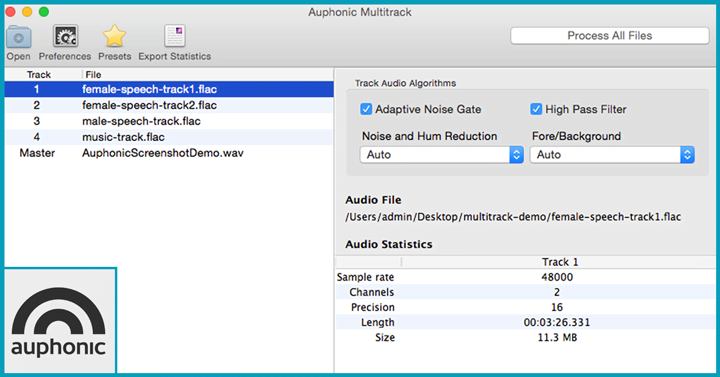Select the Master AuphonicScreenshotDemo.wav row
The height and width of the screenshot is (377, 720).
(169, 153)
